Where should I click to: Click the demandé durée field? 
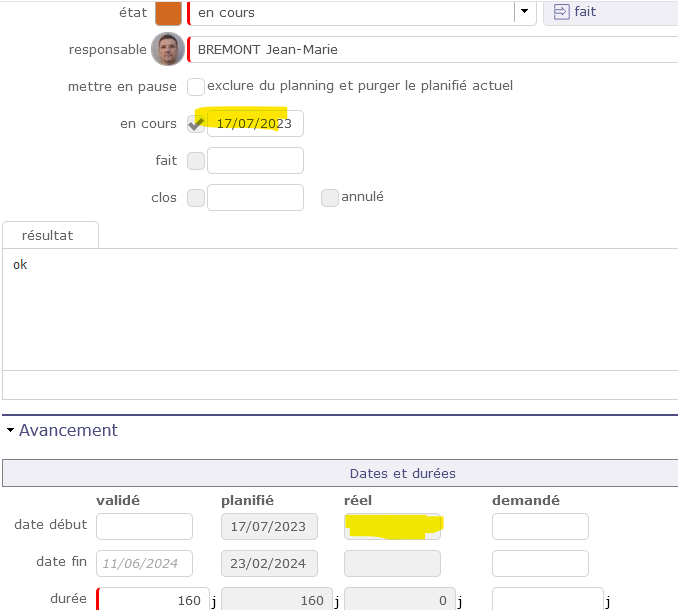click(548, 600)
